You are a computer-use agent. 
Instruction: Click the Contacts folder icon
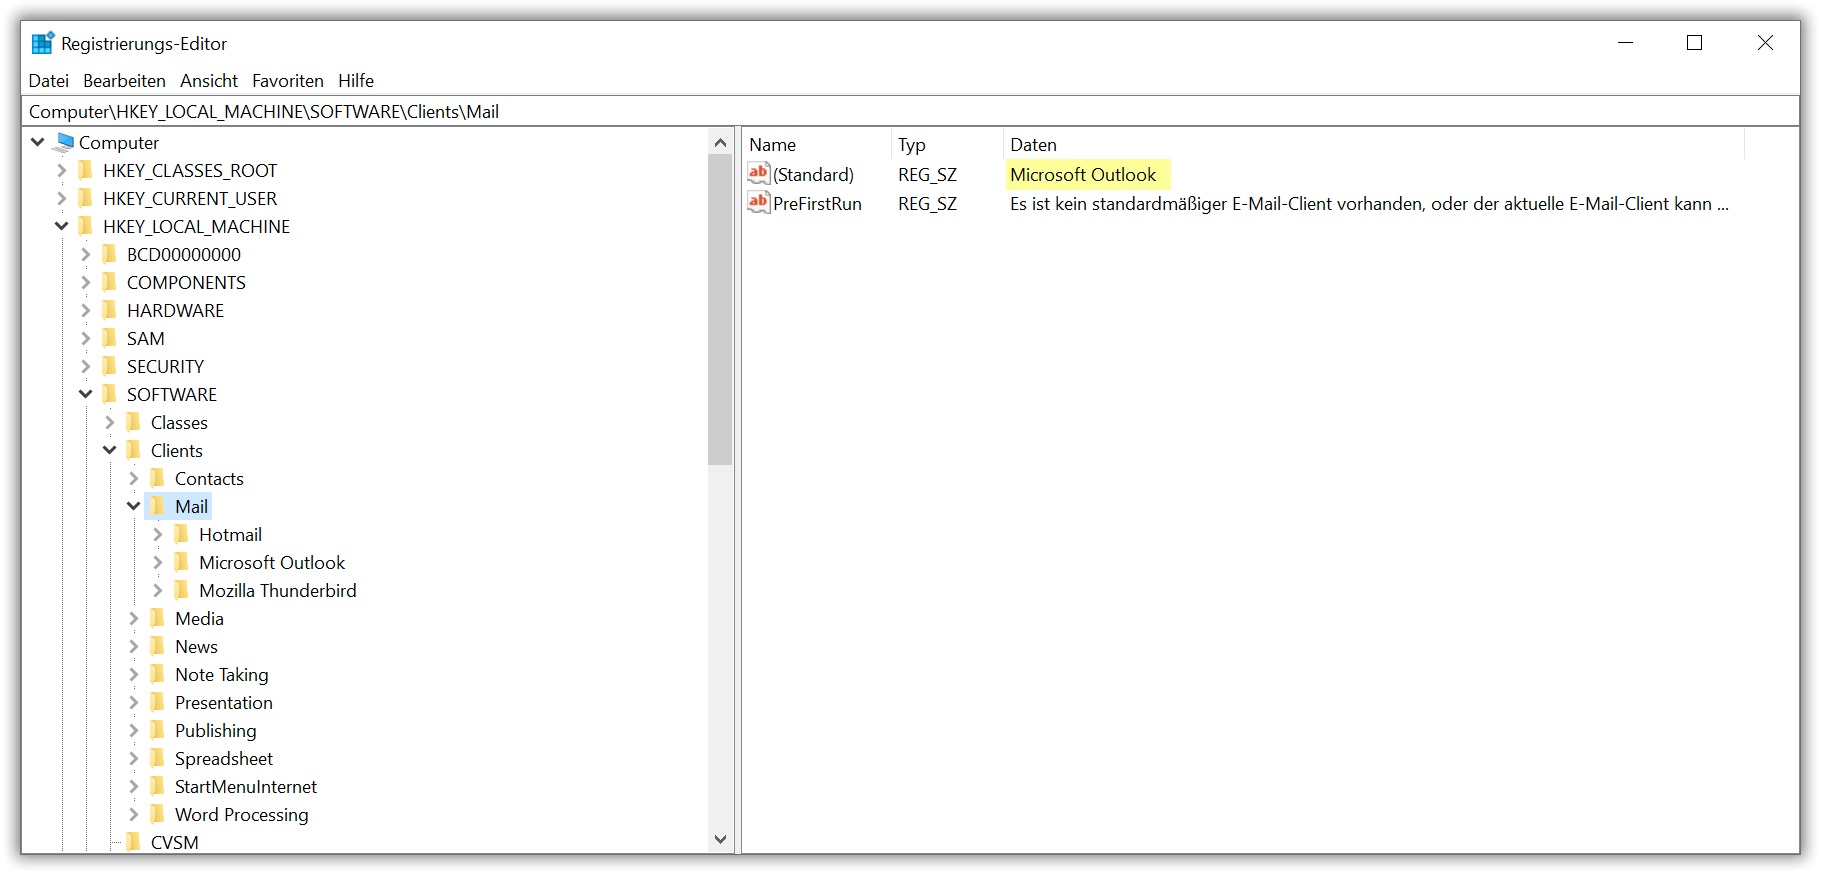(157, 478)
